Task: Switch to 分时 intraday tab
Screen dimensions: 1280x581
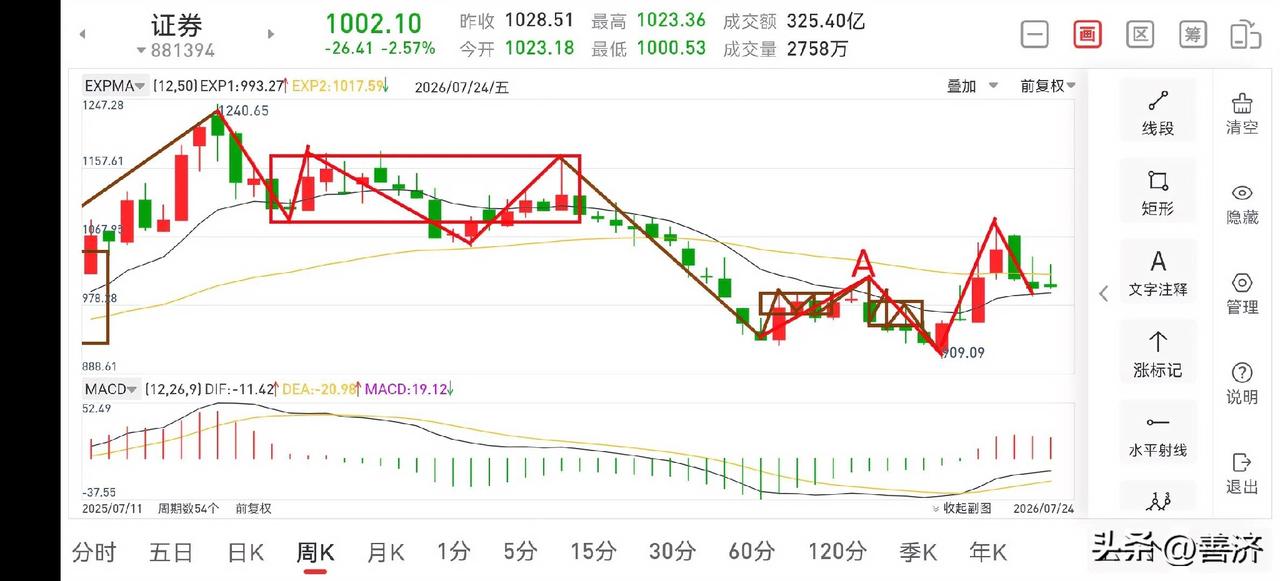Action: click(95, 551)
